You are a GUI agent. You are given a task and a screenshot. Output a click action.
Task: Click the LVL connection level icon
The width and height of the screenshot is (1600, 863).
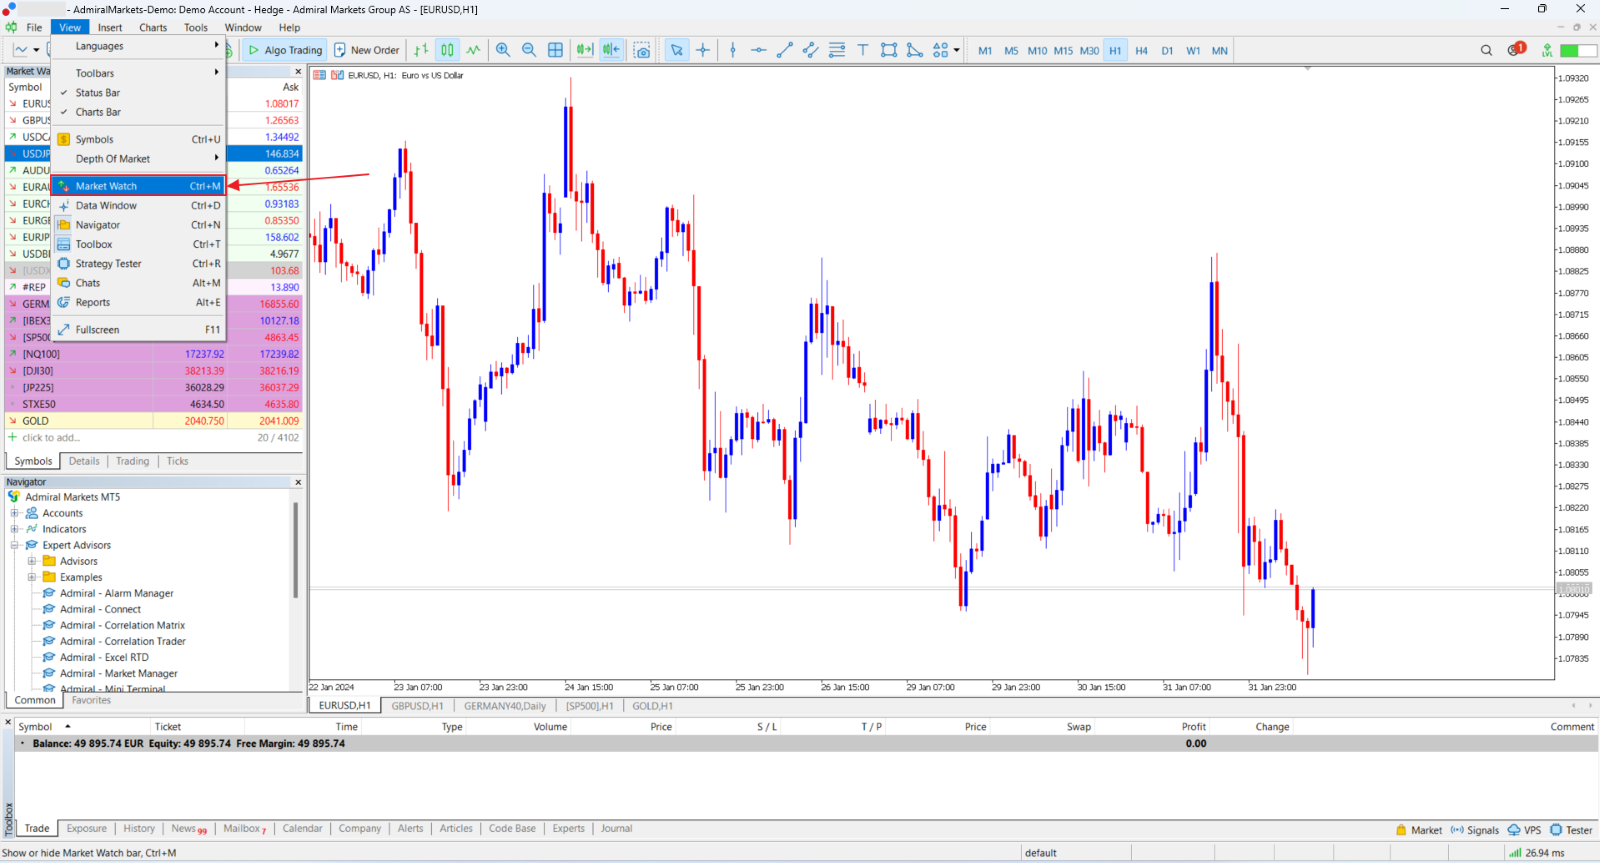1547,50
